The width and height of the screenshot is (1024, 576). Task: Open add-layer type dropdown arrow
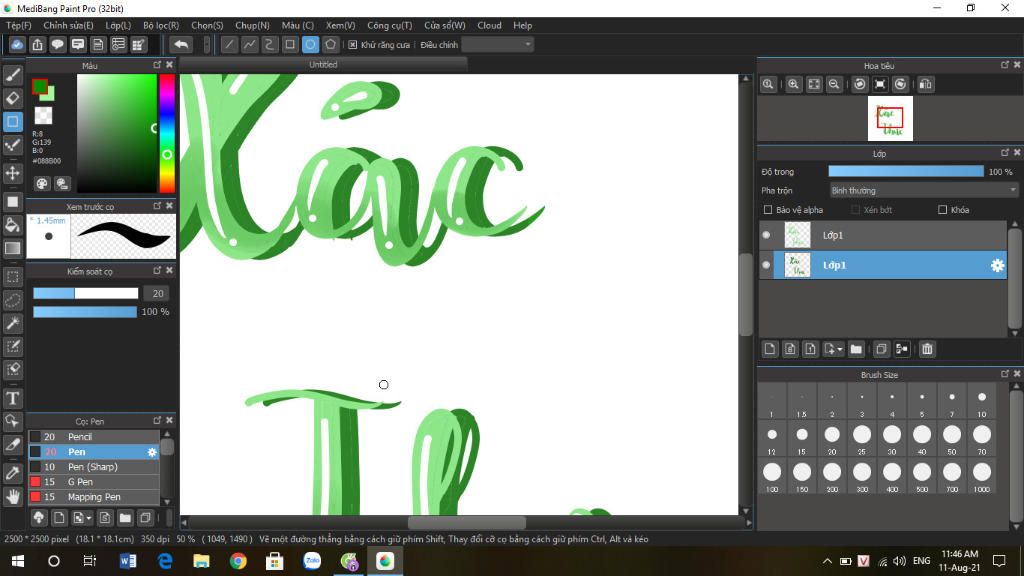click(840, 349)
